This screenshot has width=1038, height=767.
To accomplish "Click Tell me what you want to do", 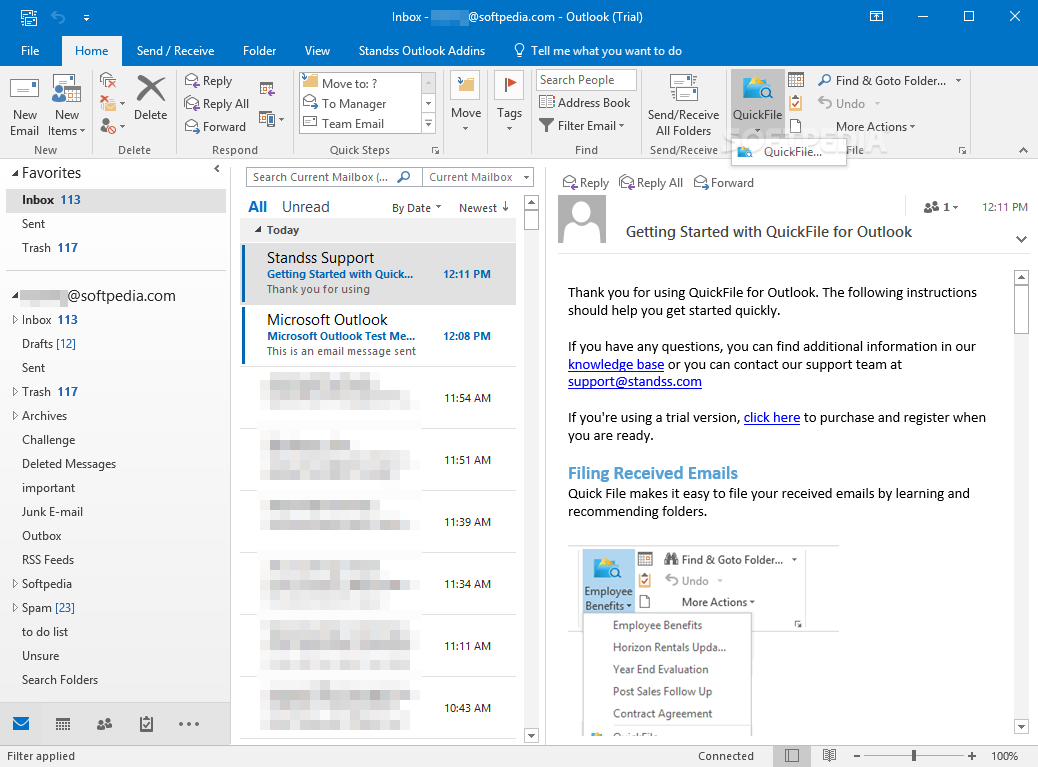I will tap(598, 51).
